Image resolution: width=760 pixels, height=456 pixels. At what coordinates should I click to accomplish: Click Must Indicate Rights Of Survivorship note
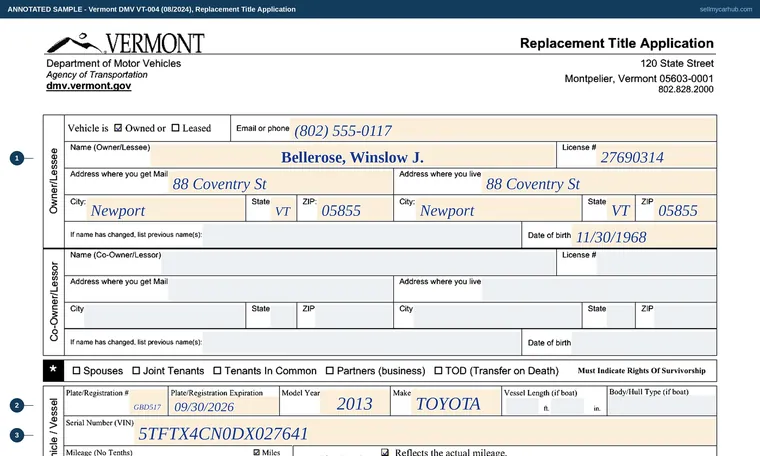[x=641, y=371]
